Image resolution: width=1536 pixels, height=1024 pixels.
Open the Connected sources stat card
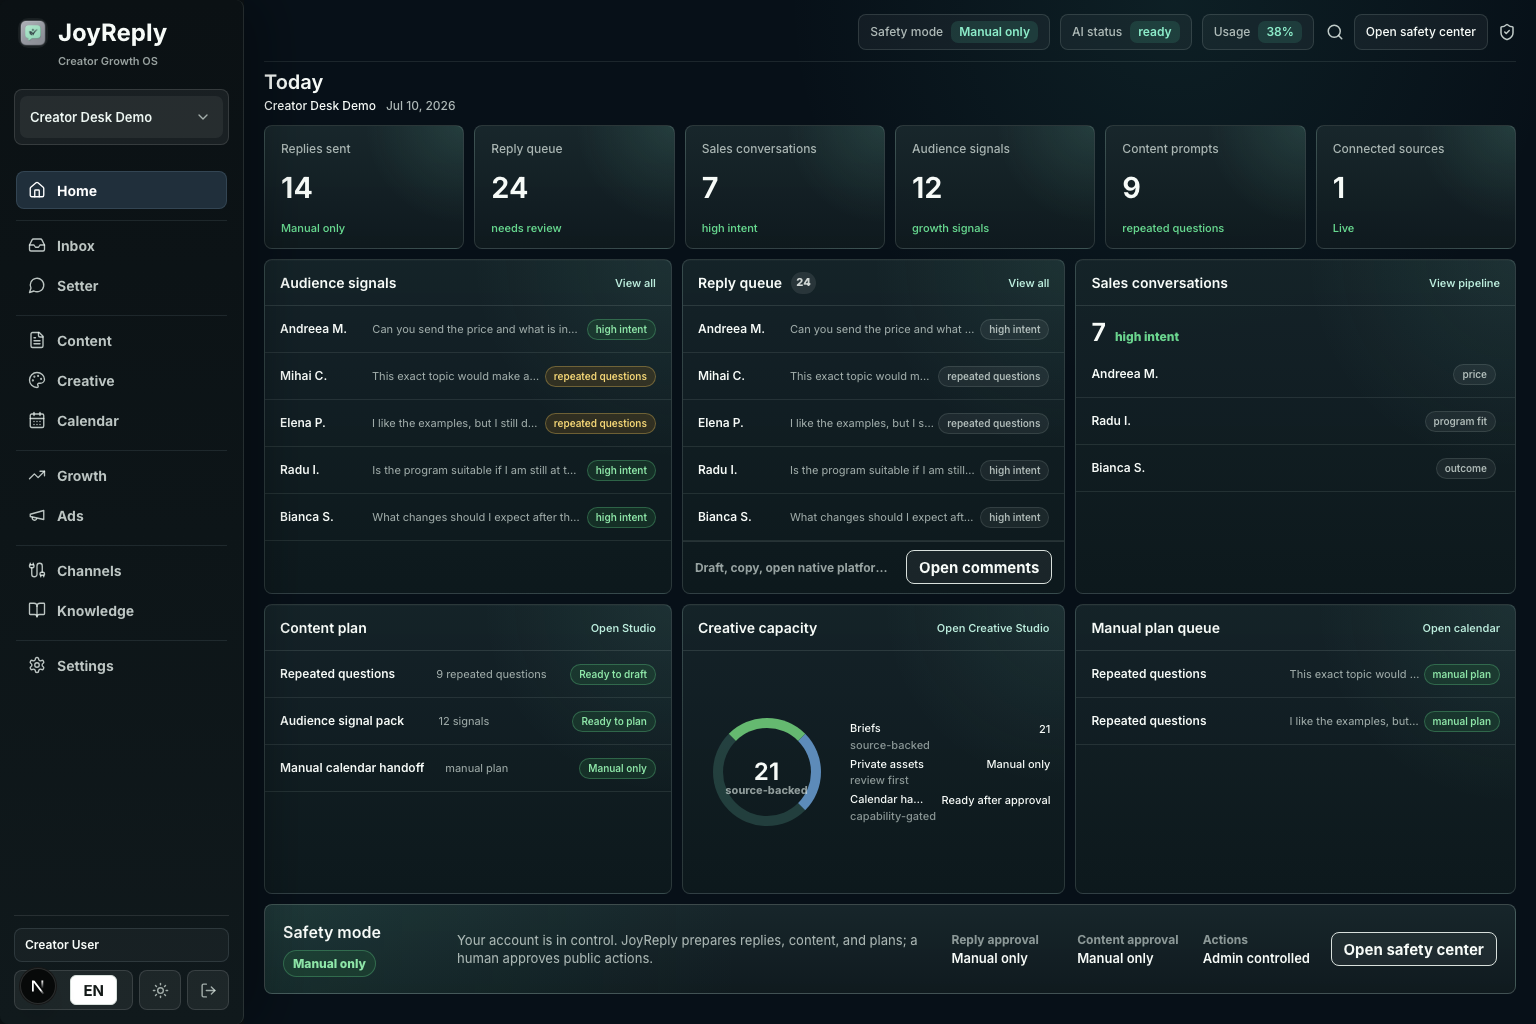pyautogui.click(x=1415, y=187)
